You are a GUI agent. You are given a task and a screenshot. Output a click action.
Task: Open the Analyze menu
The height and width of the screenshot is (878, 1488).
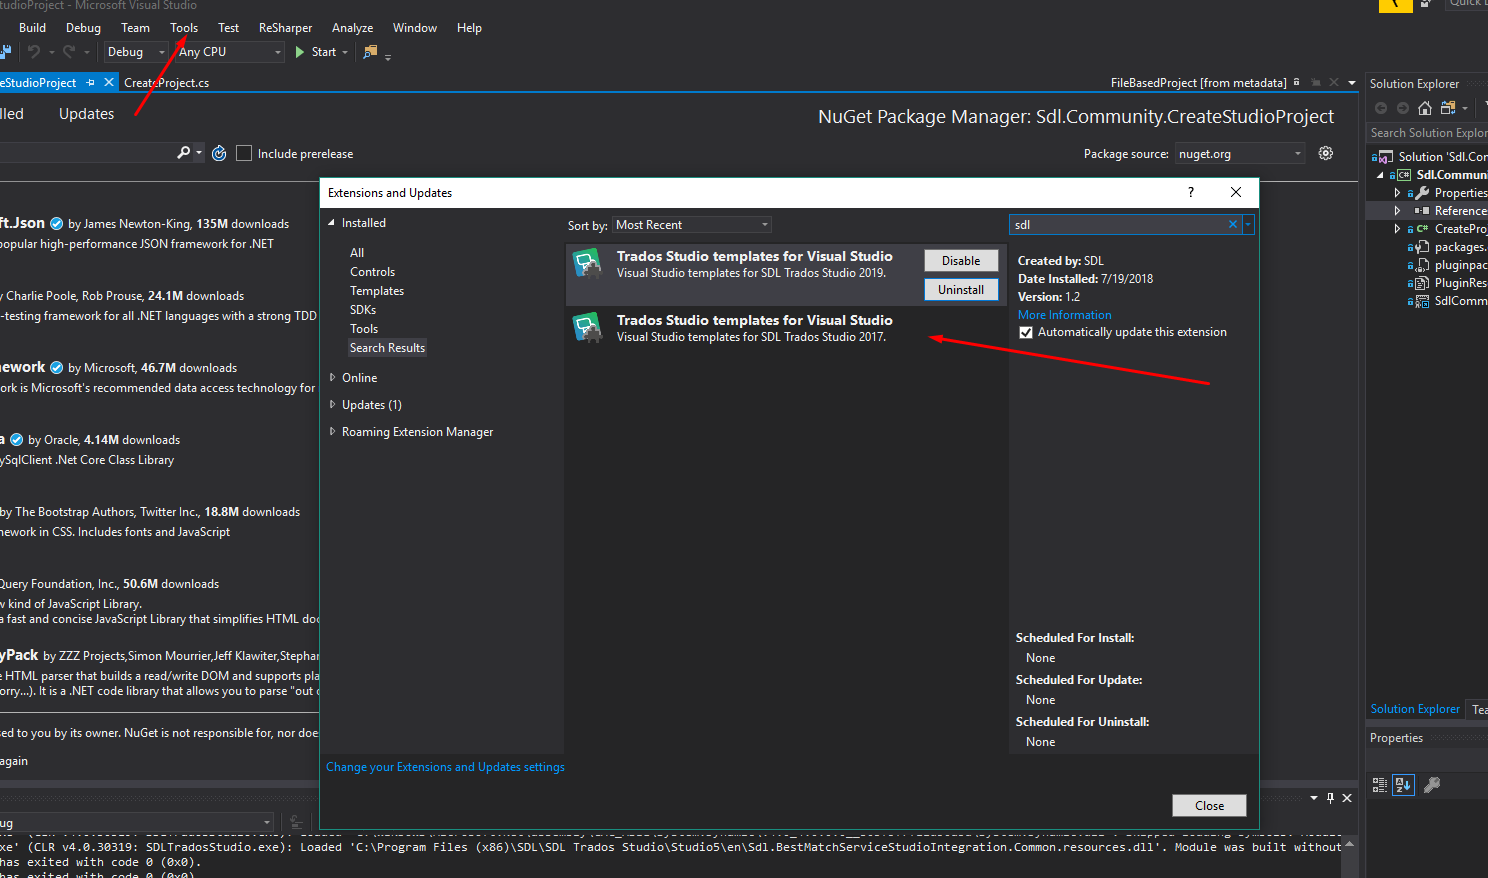tap(352, 28)
